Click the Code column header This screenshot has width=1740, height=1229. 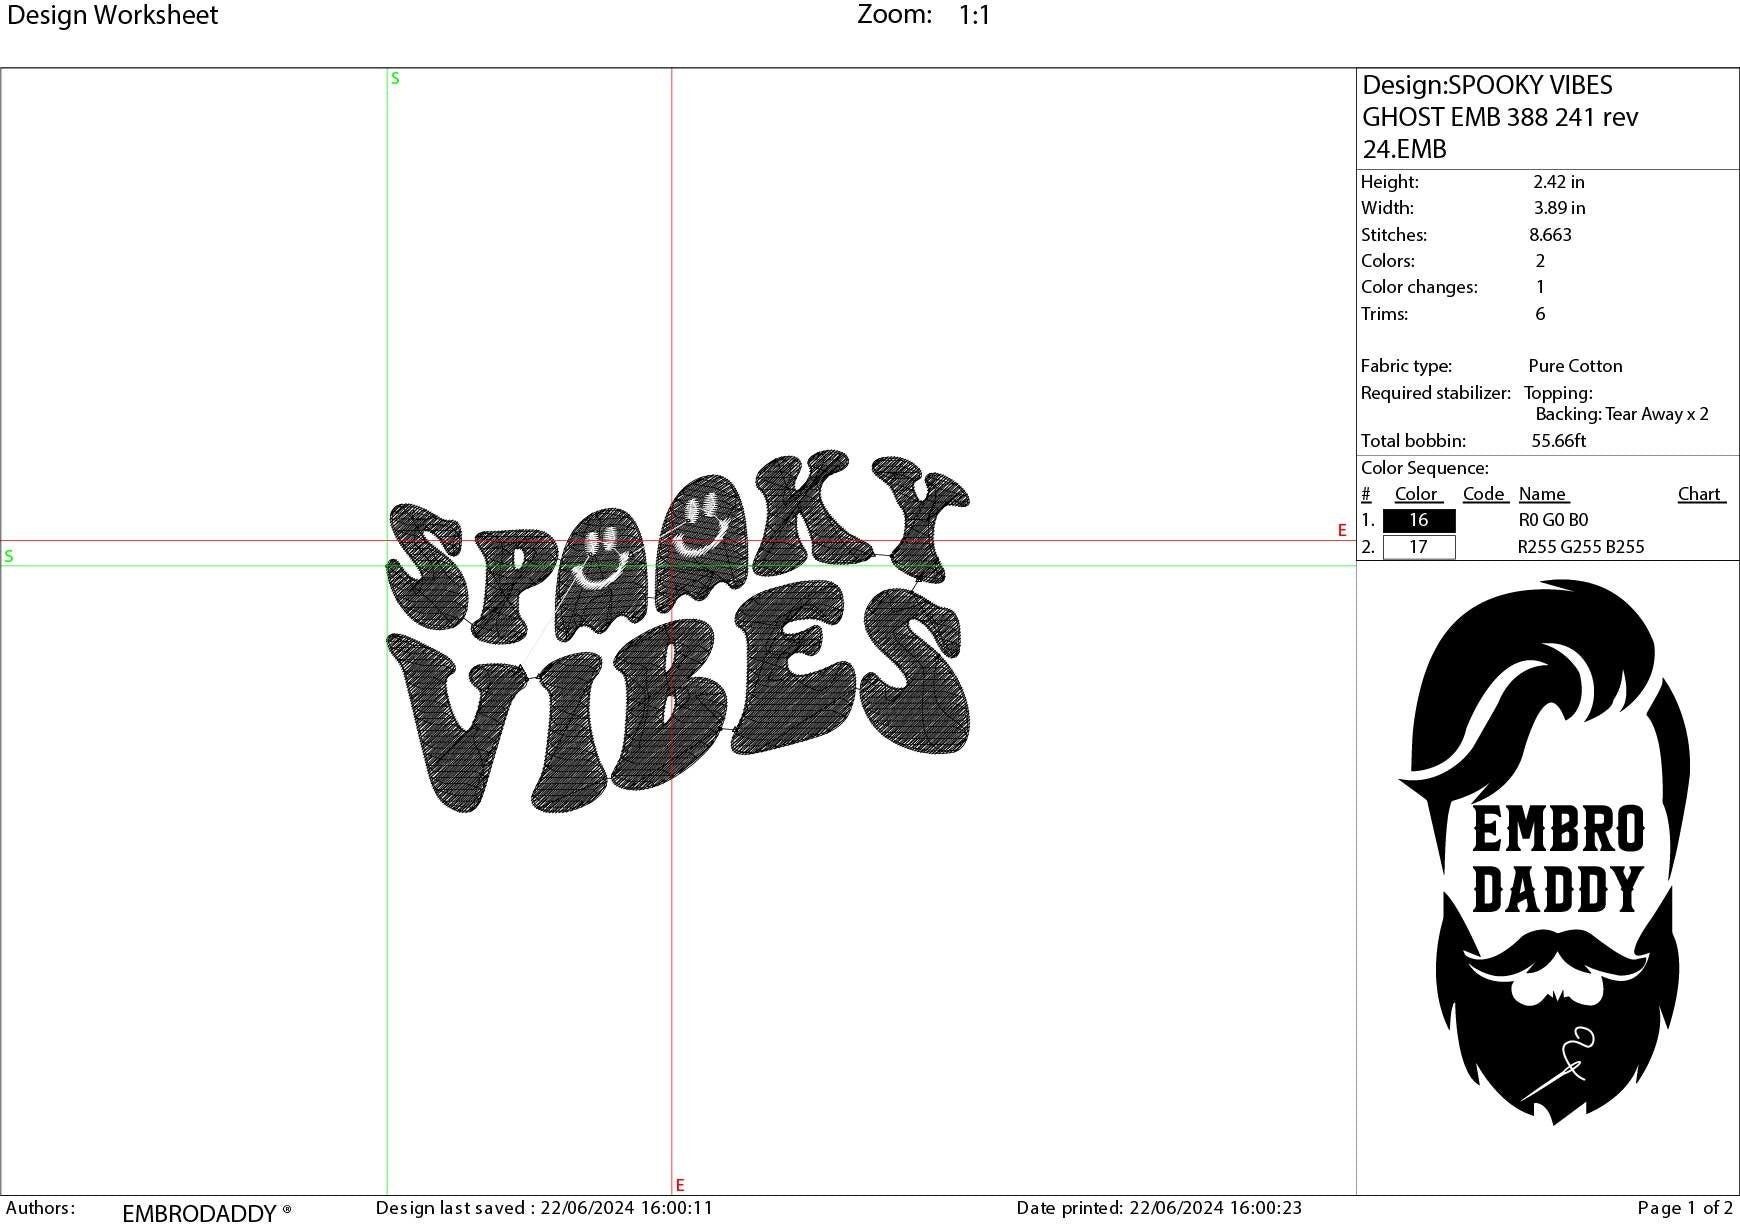[1483, 494]
